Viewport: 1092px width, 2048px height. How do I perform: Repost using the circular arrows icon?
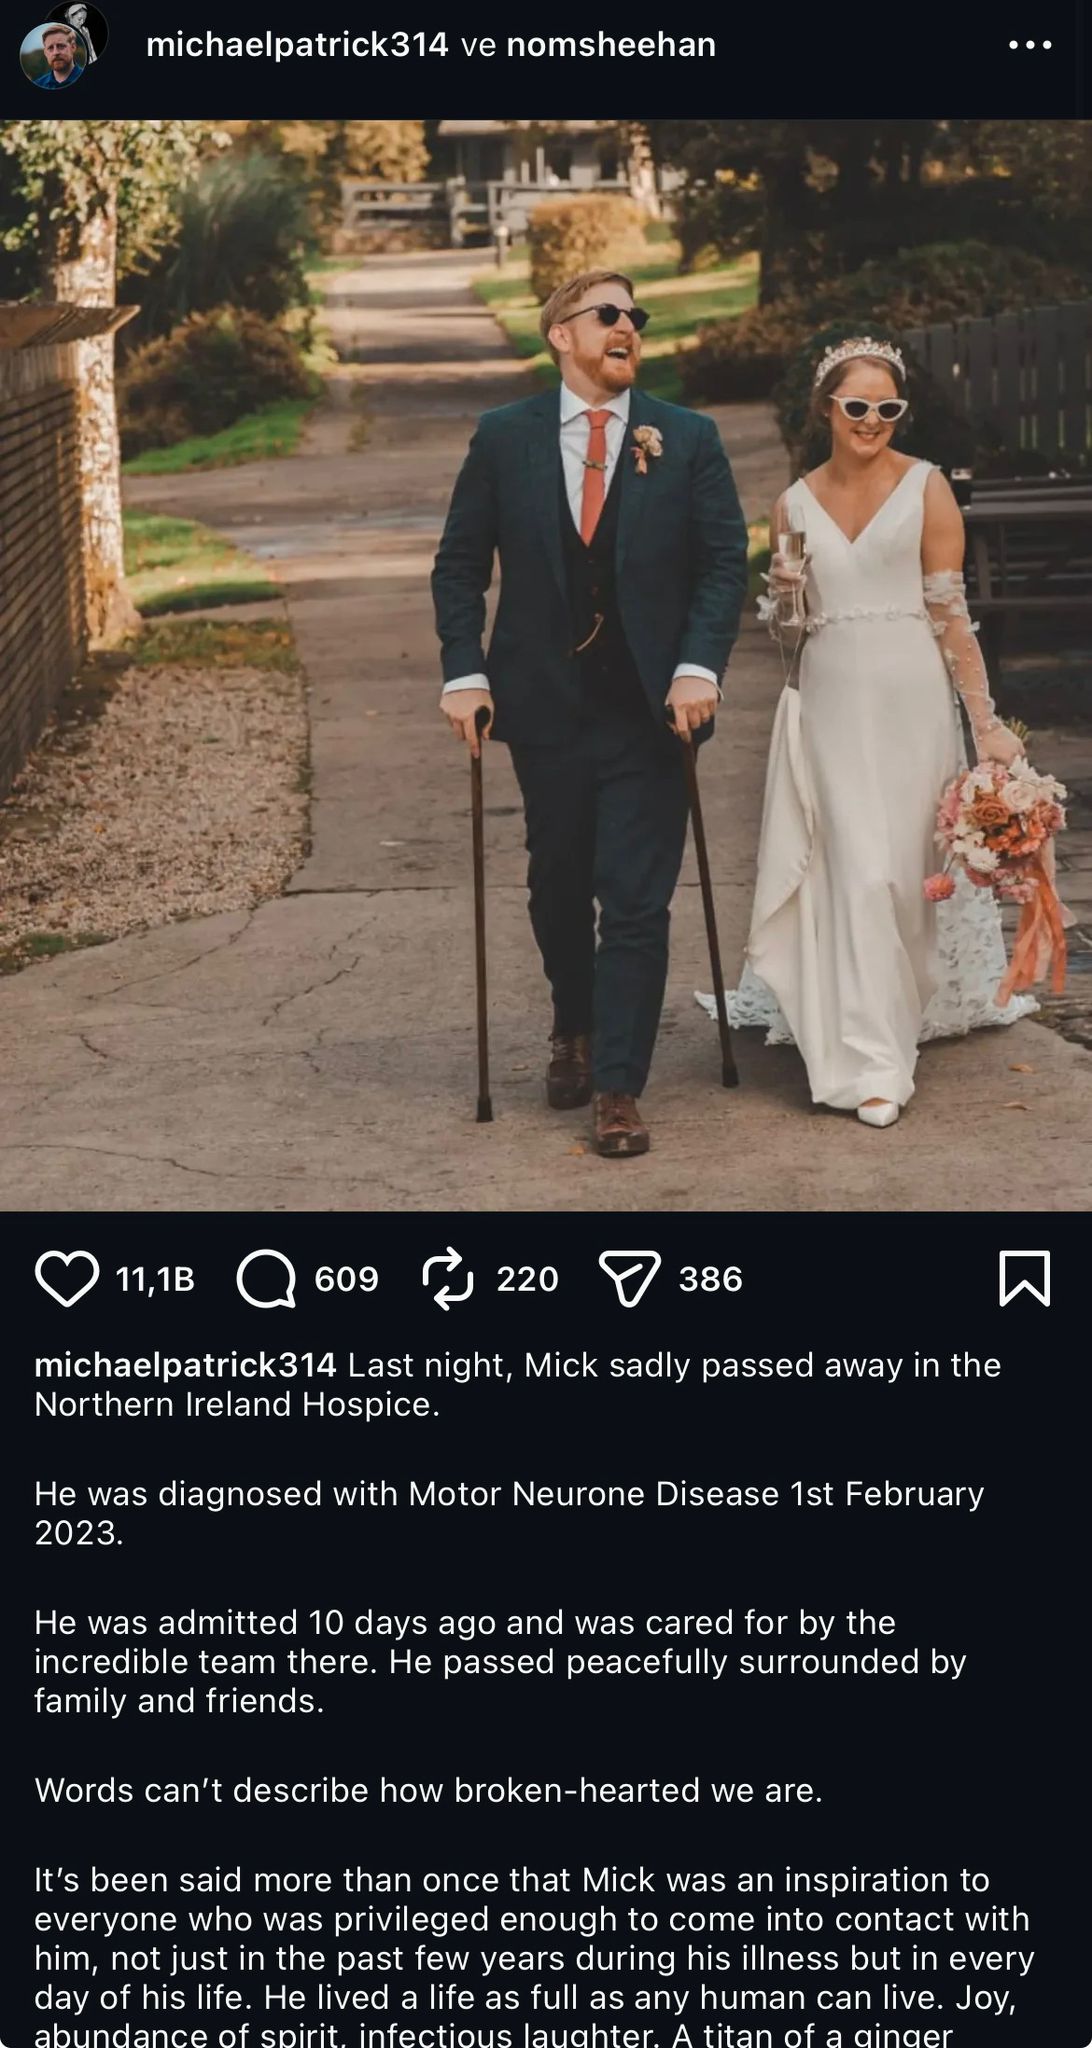tap(448, 1278)
